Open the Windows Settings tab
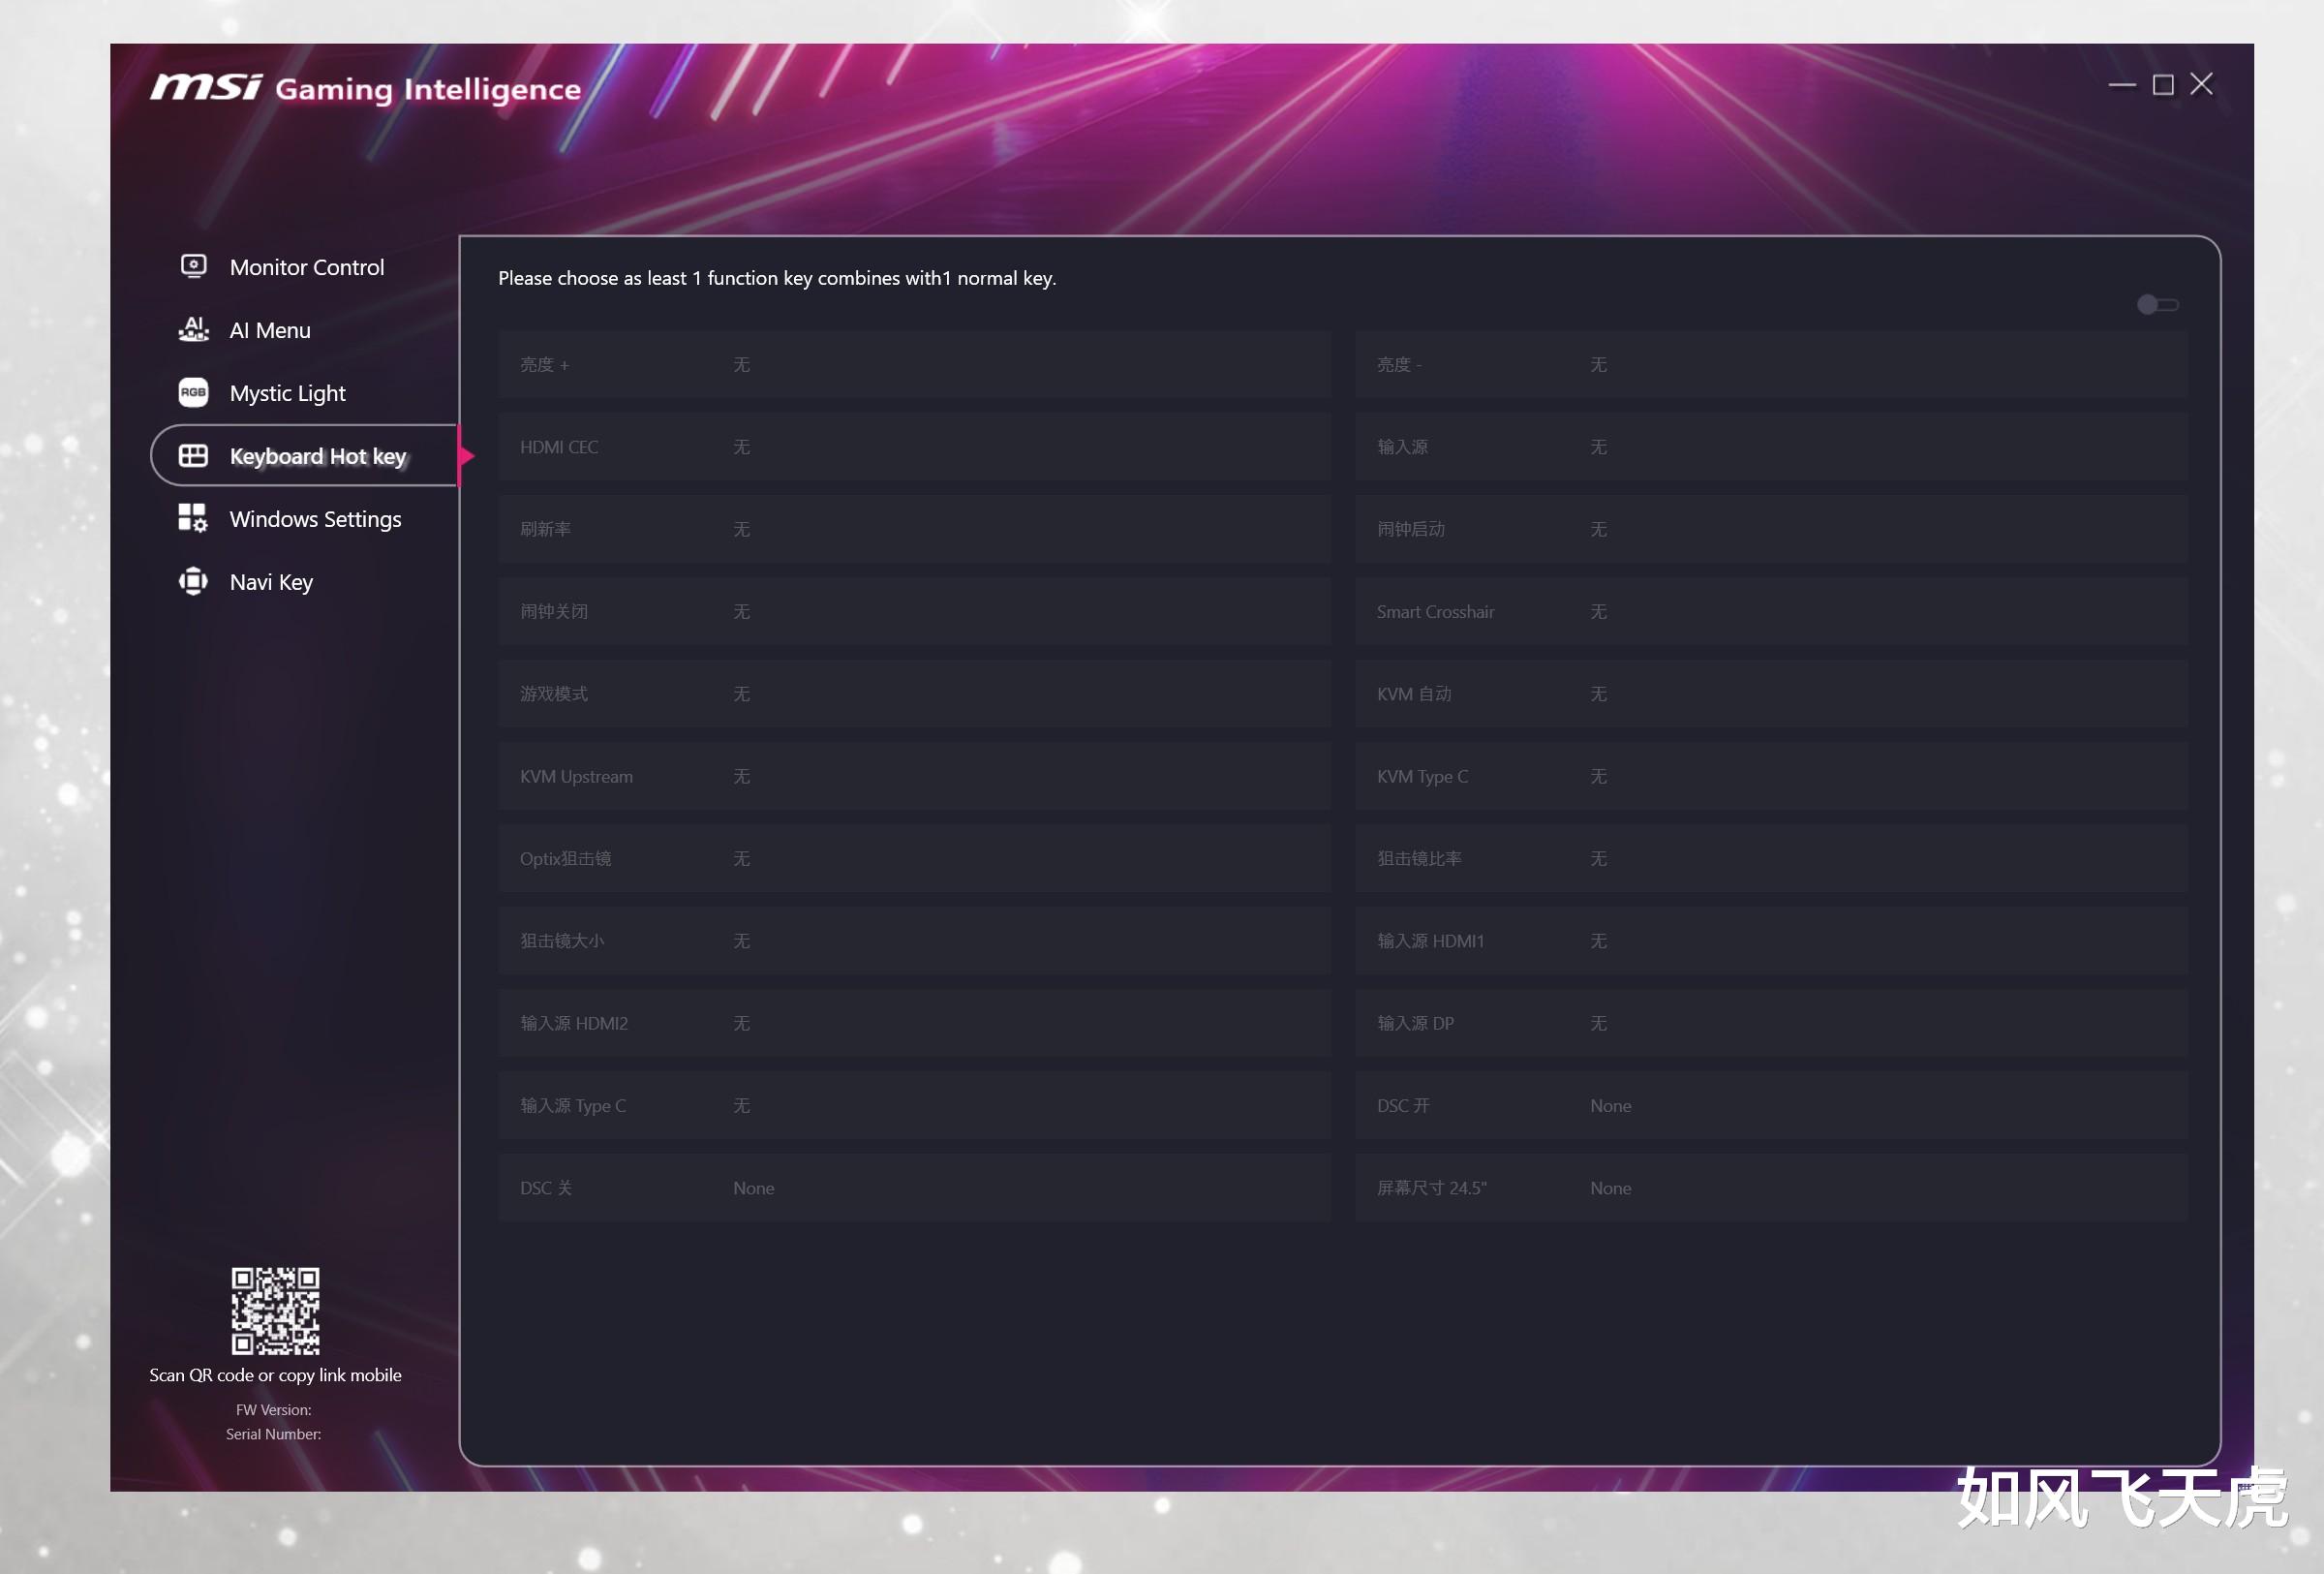The height and width of the screenshot is (1574, 2324). [x=315, y=519]
